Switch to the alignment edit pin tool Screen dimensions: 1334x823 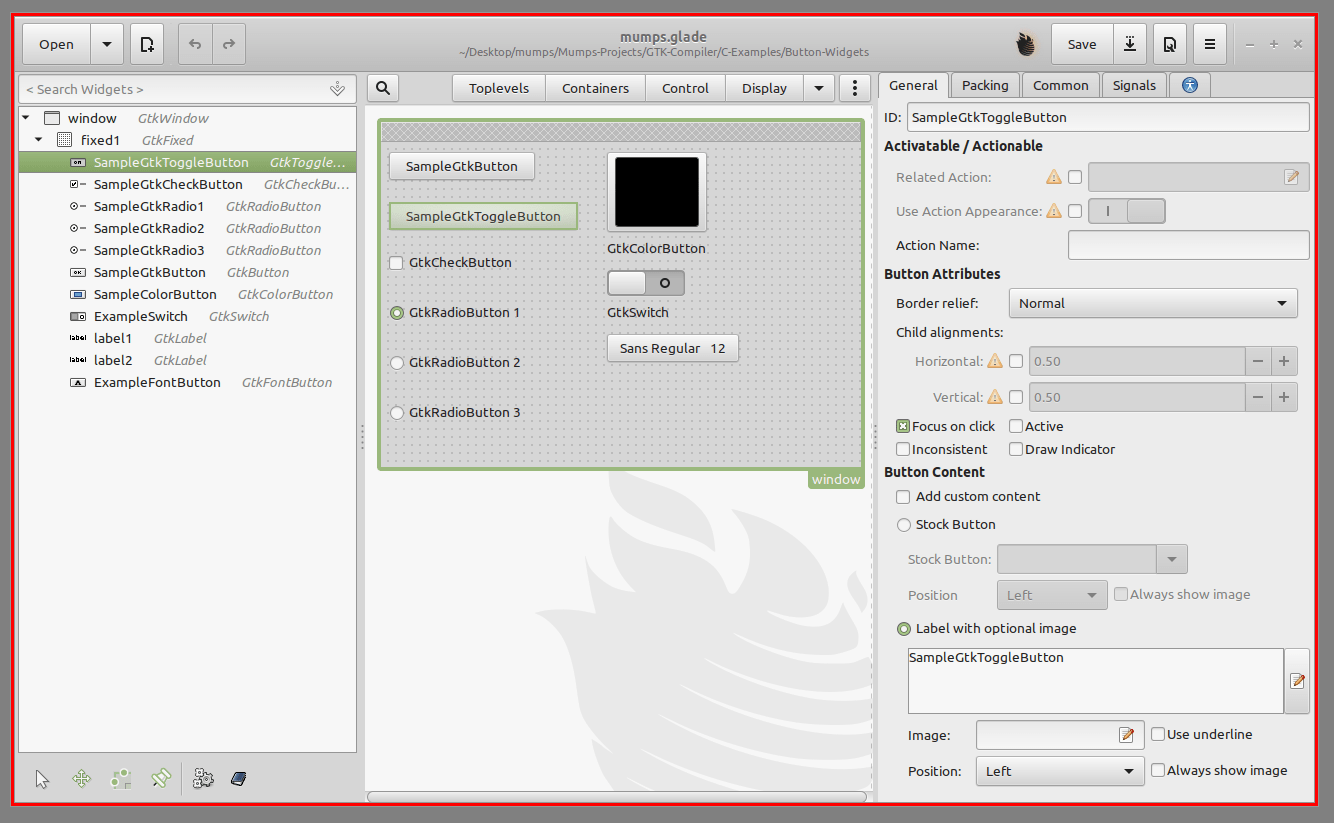point(161,778)
